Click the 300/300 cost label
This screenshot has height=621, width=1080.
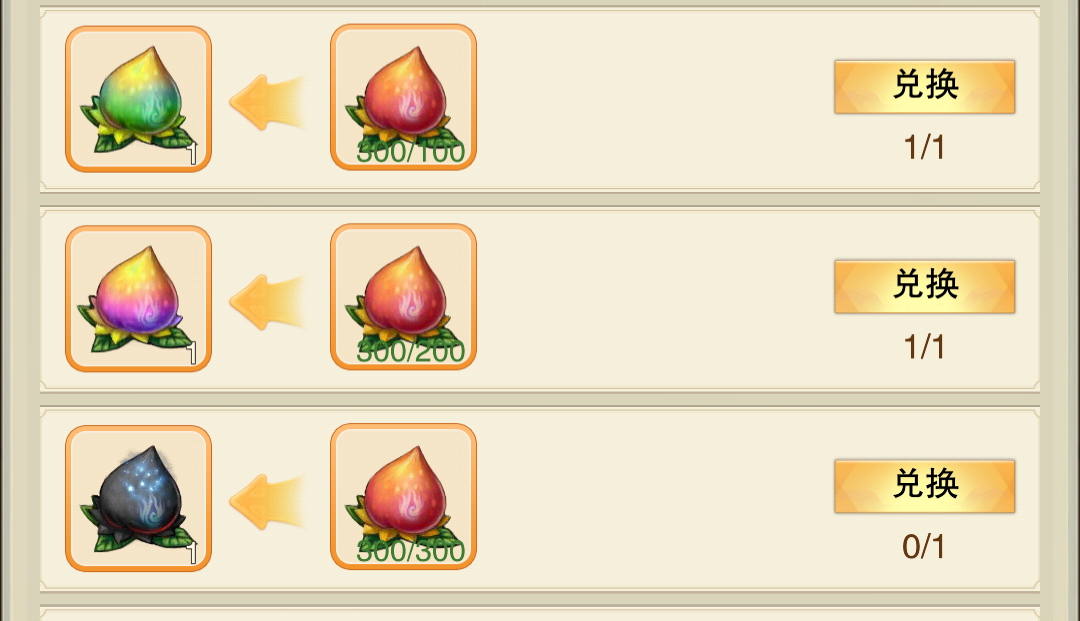pos(411,551)
